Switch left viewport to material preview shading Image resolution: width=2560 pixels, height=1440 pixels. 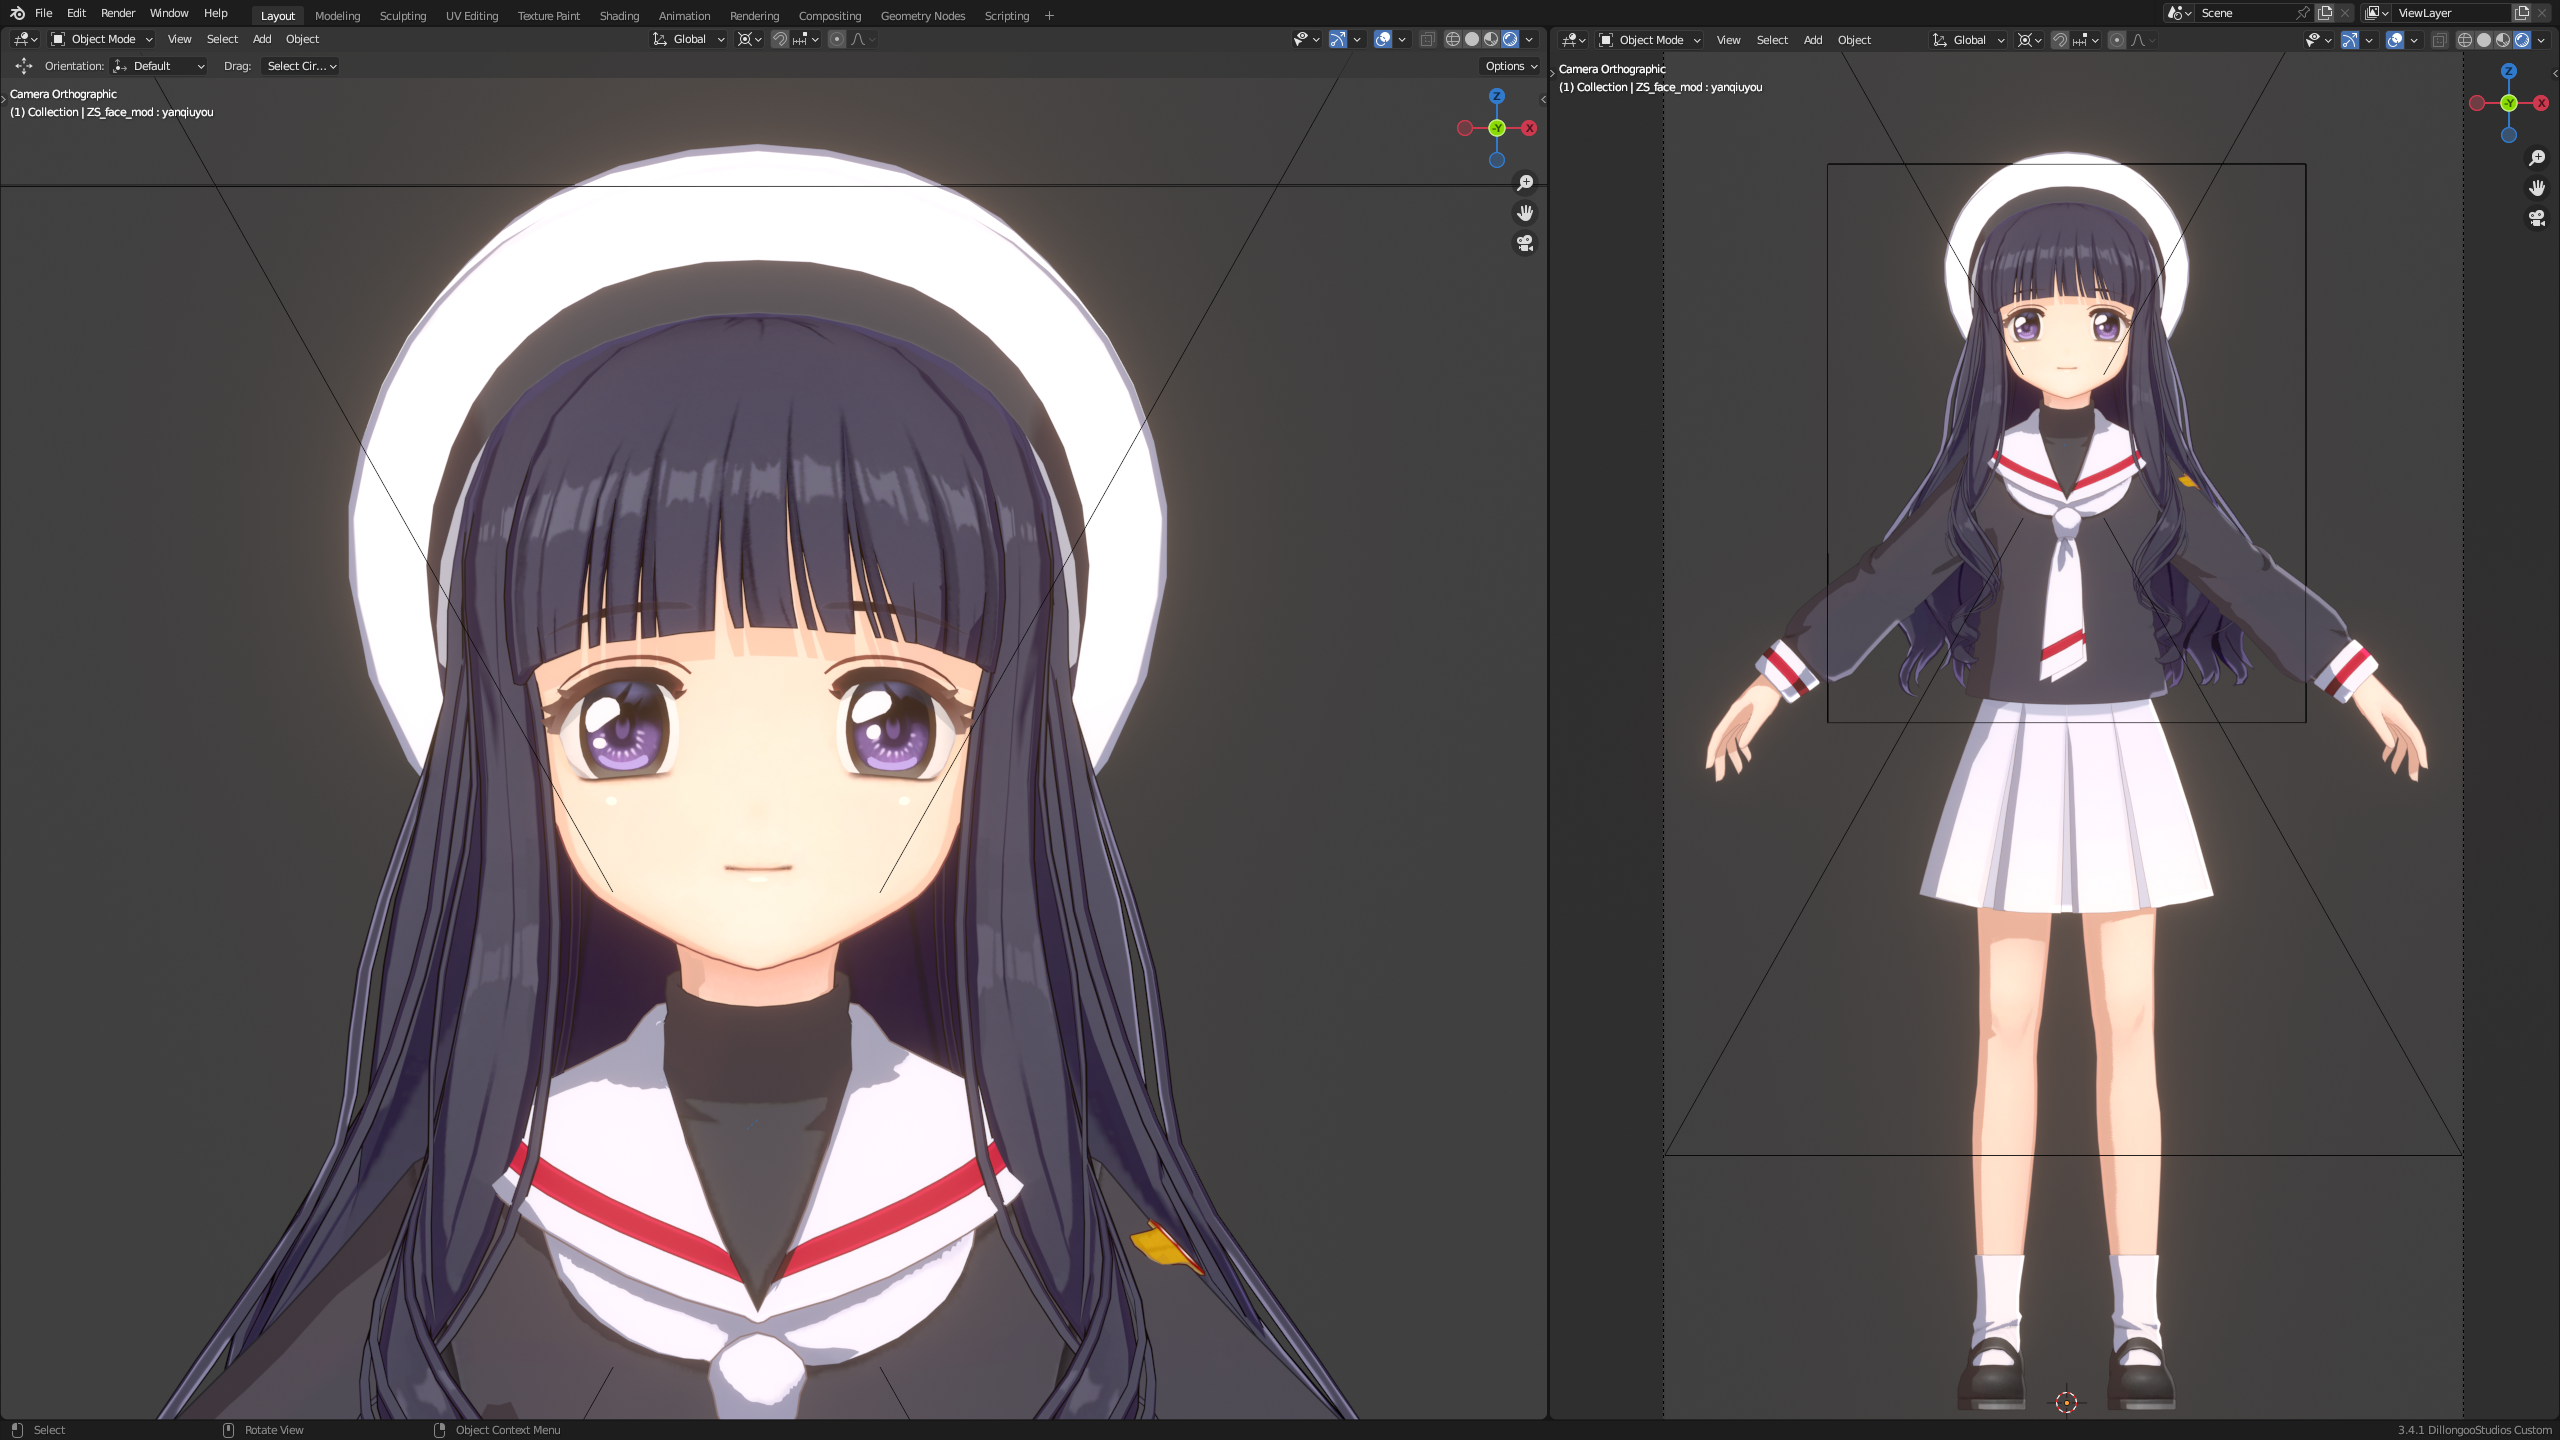[1491, 39]
